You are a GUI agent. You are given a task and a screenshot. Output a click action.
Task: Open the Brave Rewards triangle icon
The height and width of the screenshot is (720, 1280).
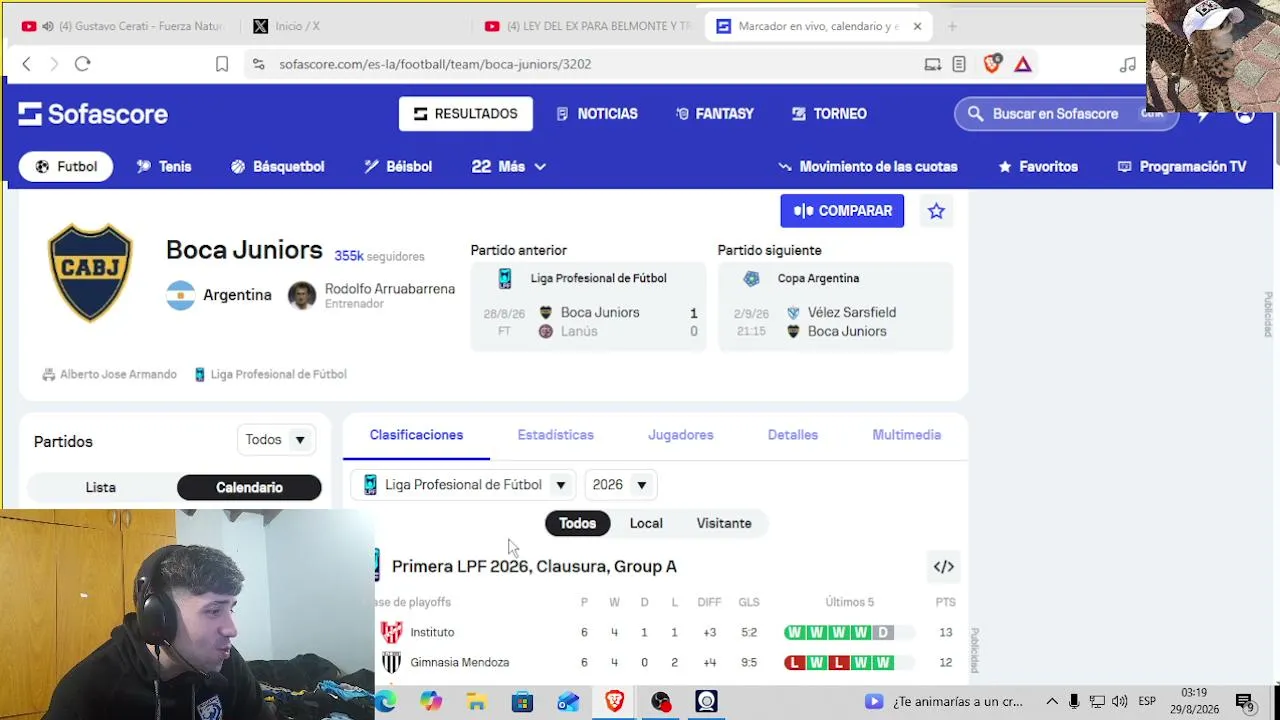click(x=1023, y=64)
